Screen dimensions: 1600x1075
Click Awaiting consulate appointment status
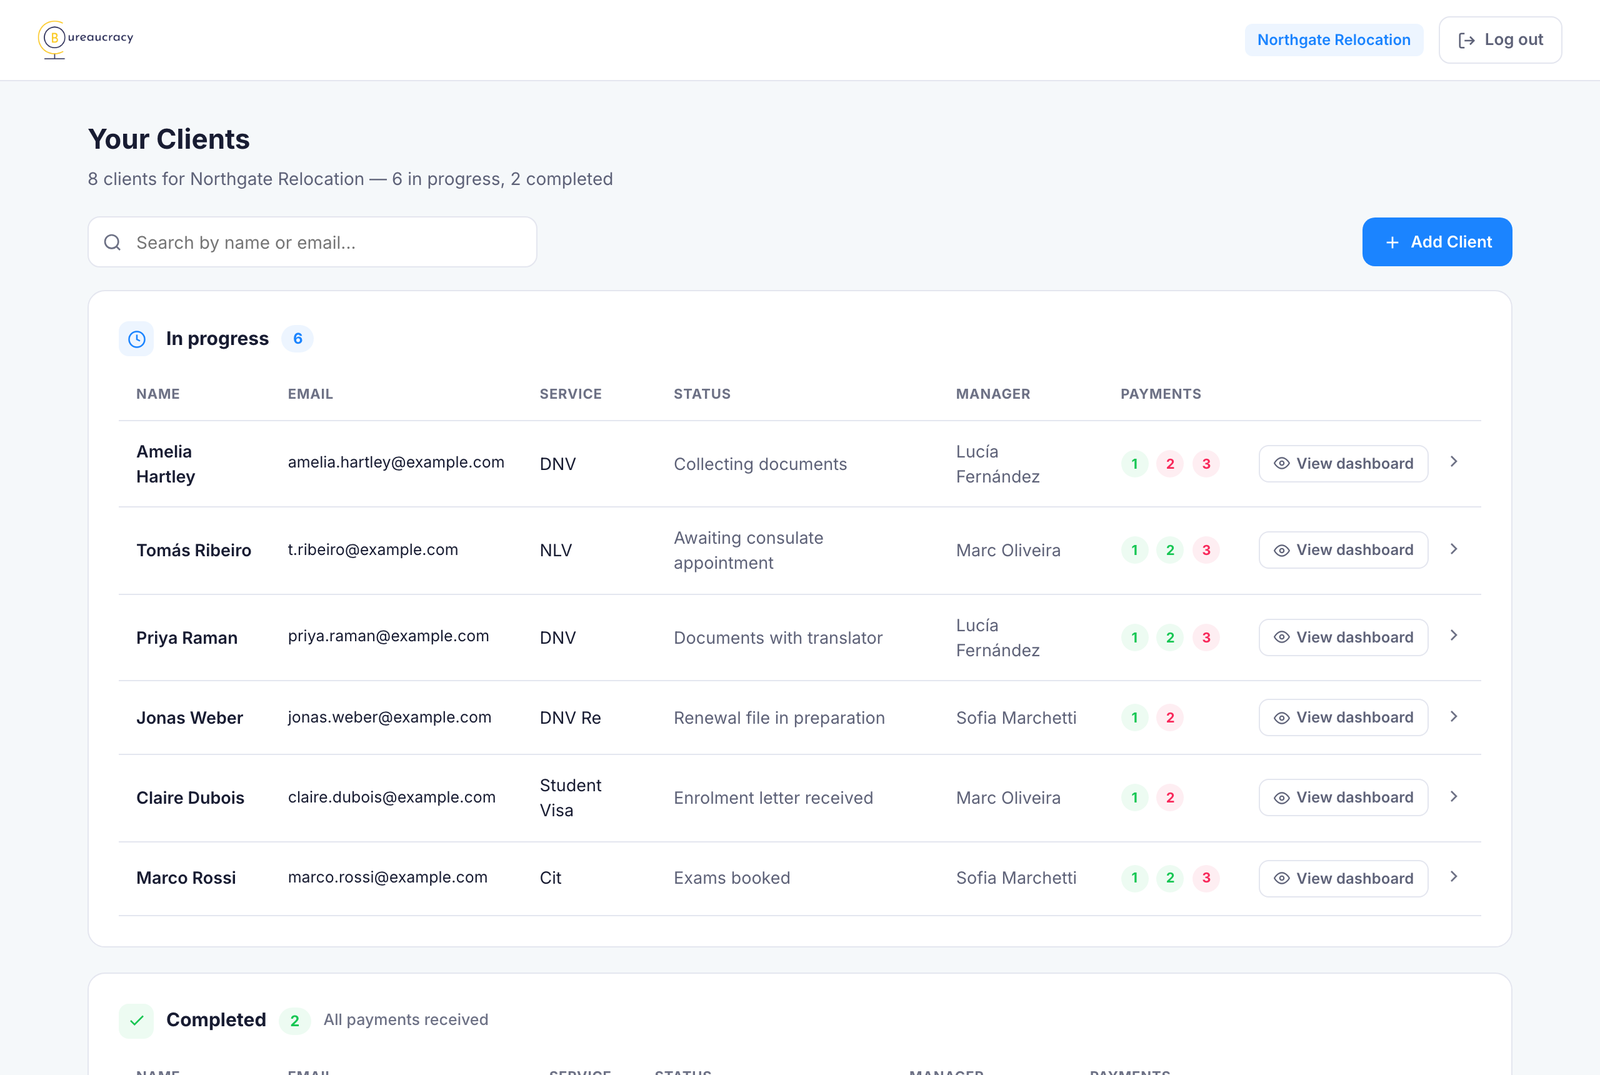point(749,550)
